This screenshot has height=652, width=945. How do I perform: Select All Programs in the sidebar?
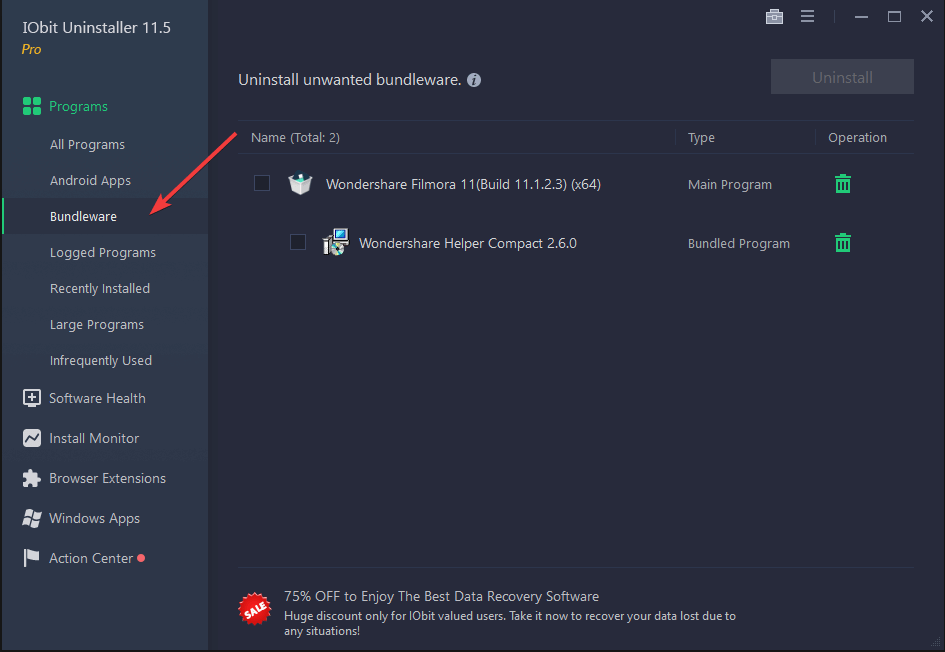pos(87,145)
